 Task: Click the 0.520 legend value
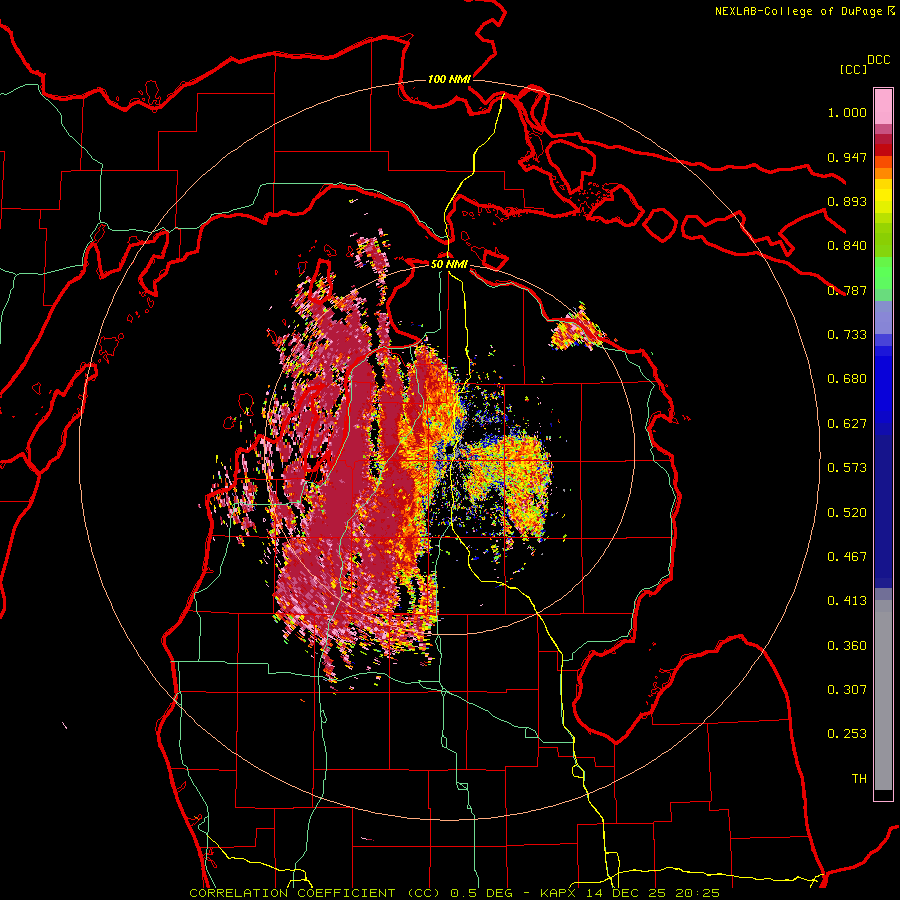847,513
